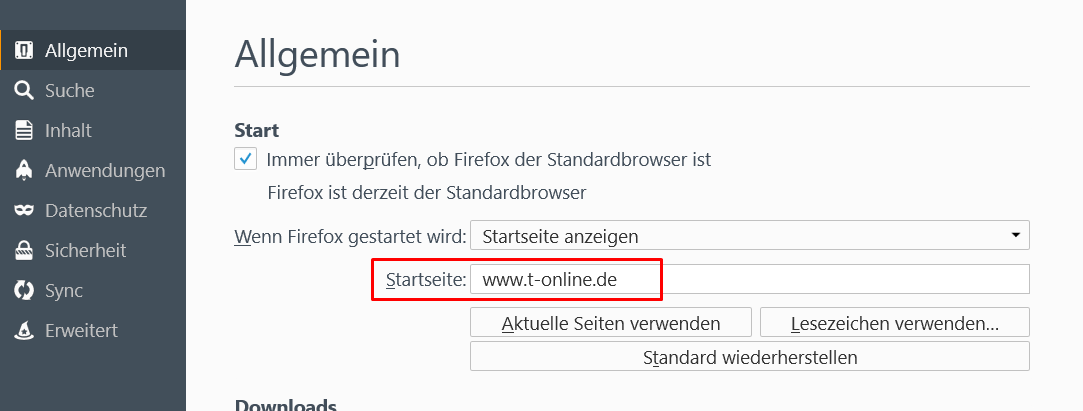Click the rocket icon next to Anwendungen
Screen dimensions: 1083x411
23,171
